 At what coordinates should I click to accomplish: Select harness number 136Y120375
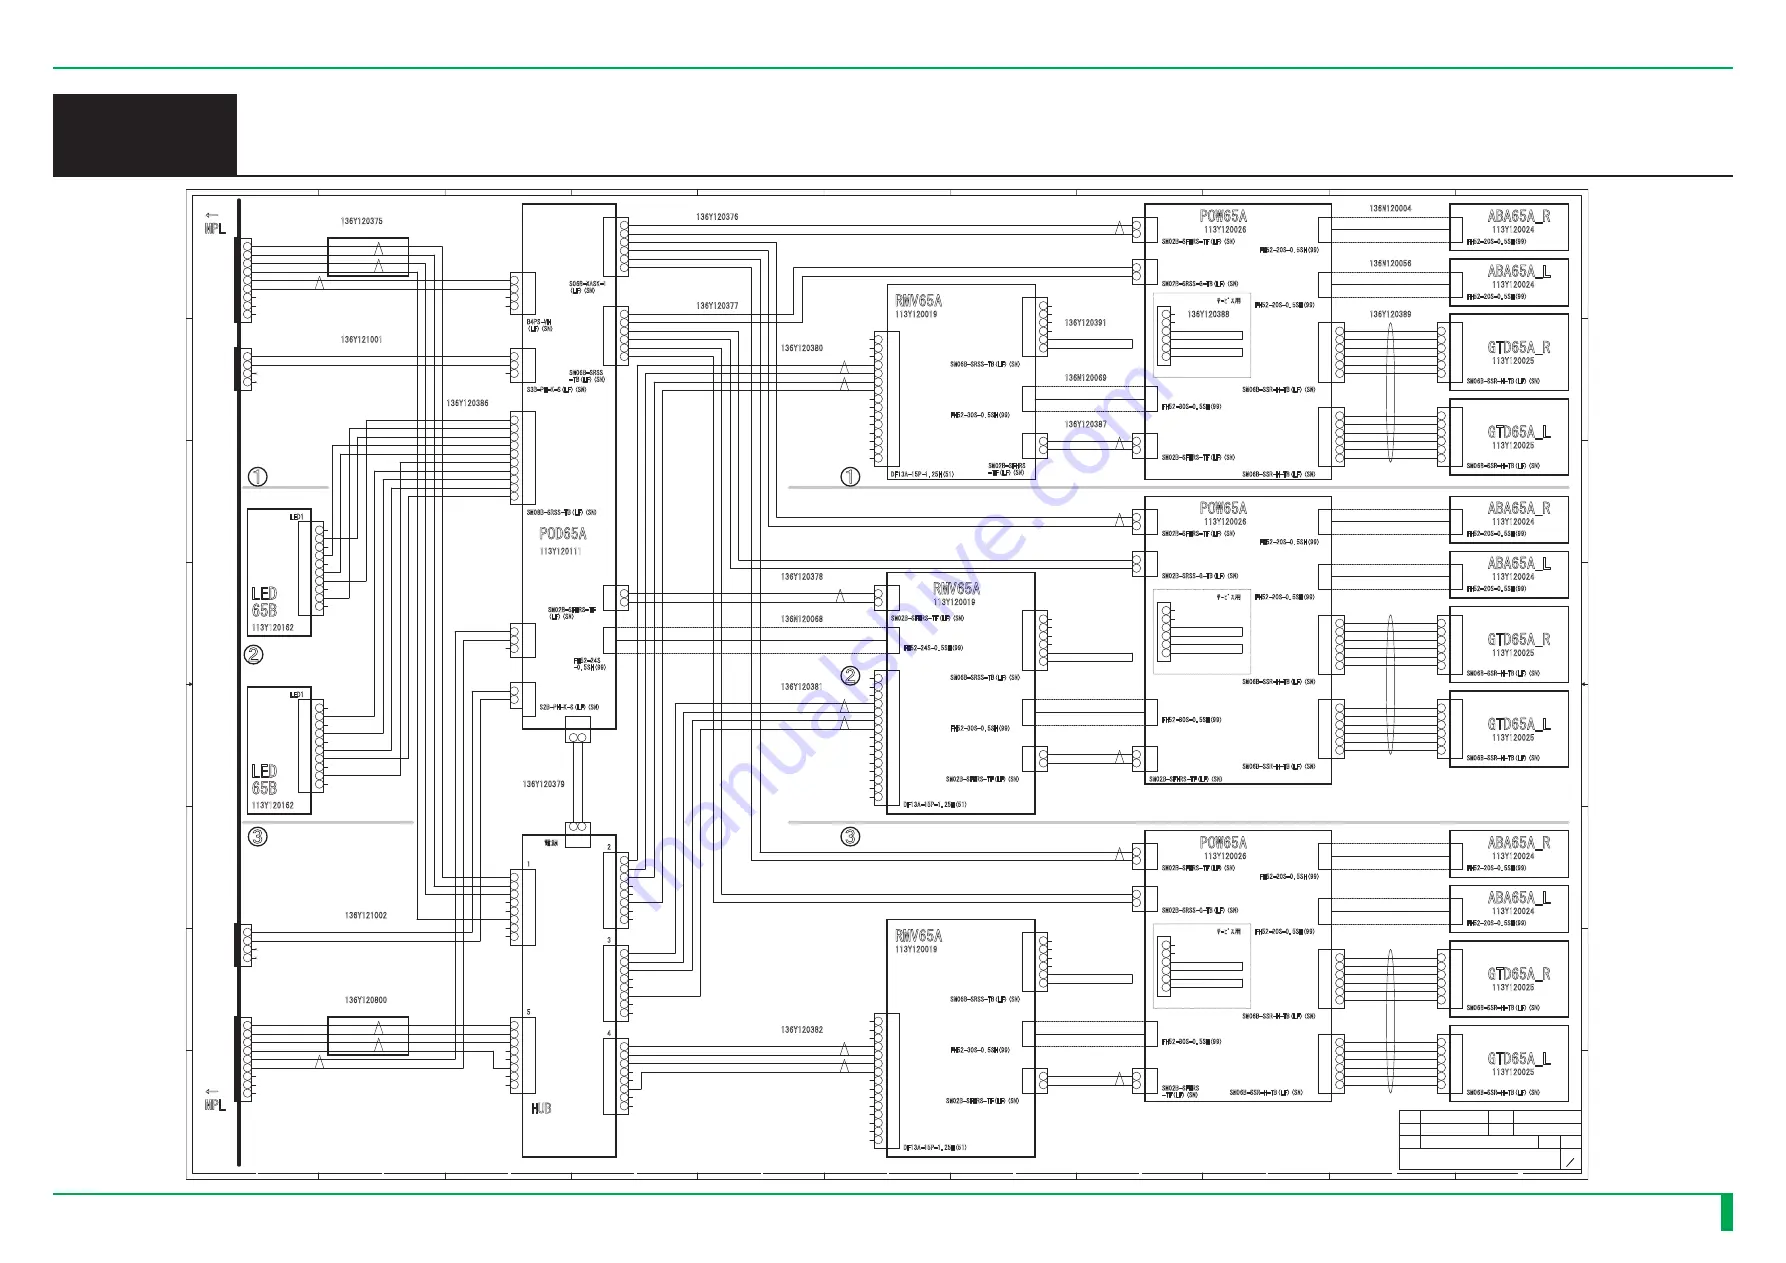[x=361, y=221]
